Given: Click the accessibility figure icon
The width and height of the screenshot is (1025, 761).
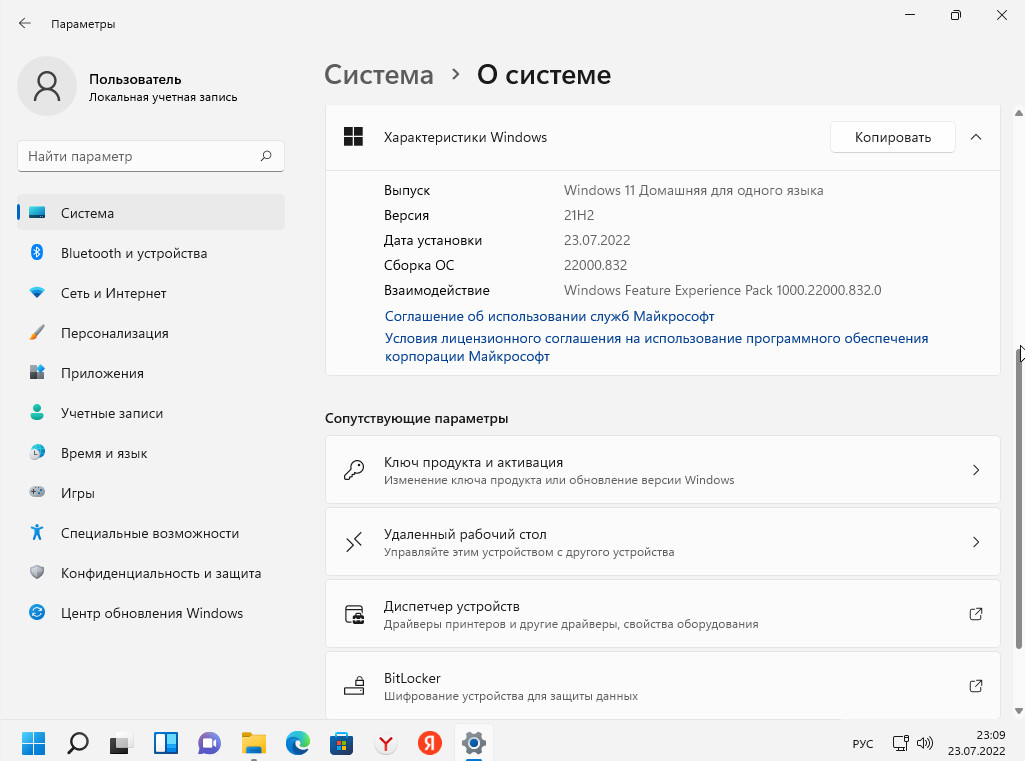Looking at the screenshot, I should 37,532.
